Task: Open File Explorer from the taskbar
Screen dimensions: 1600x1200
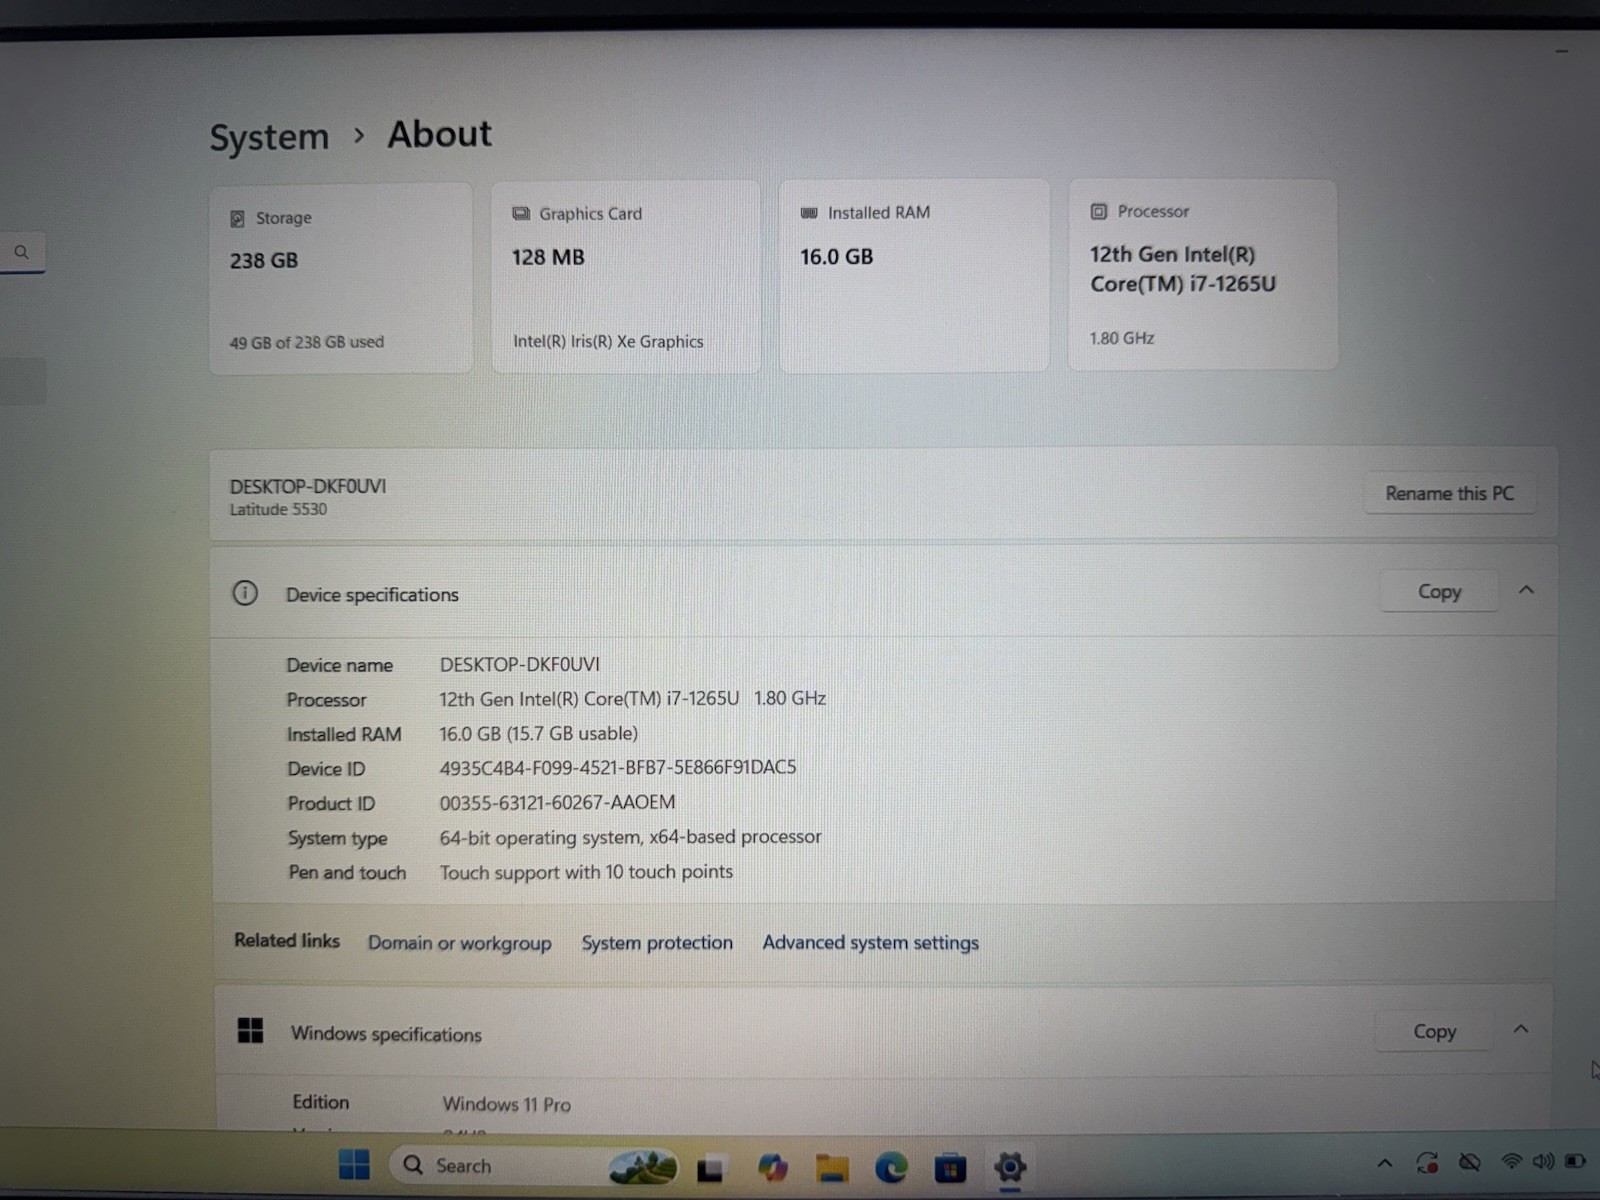Action: click(x=832, y=1167)
